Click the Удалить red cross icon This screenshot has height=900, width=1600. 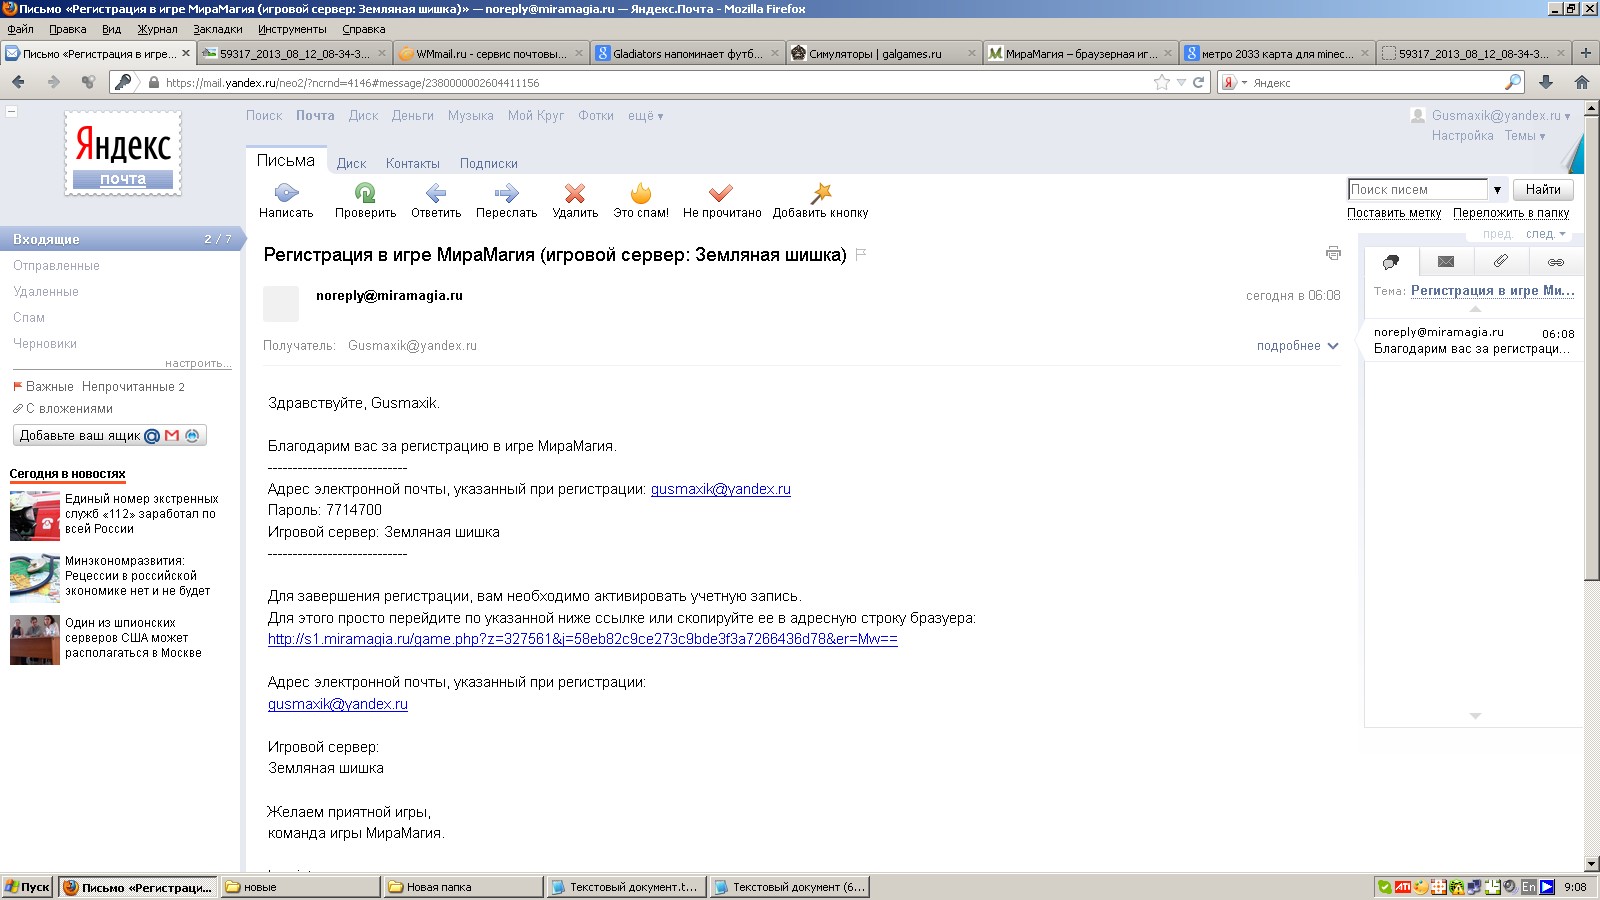pyautogui.click(x=575, y=193)
